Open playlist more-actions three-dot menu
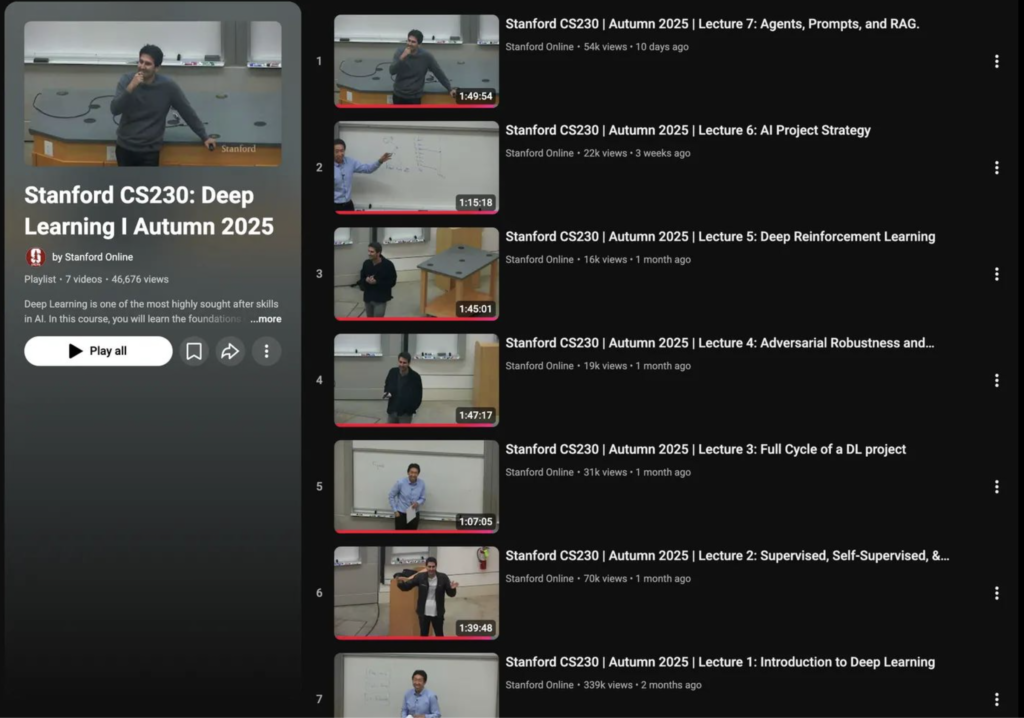Viewport: 1024px width, 718px height. 266,351
